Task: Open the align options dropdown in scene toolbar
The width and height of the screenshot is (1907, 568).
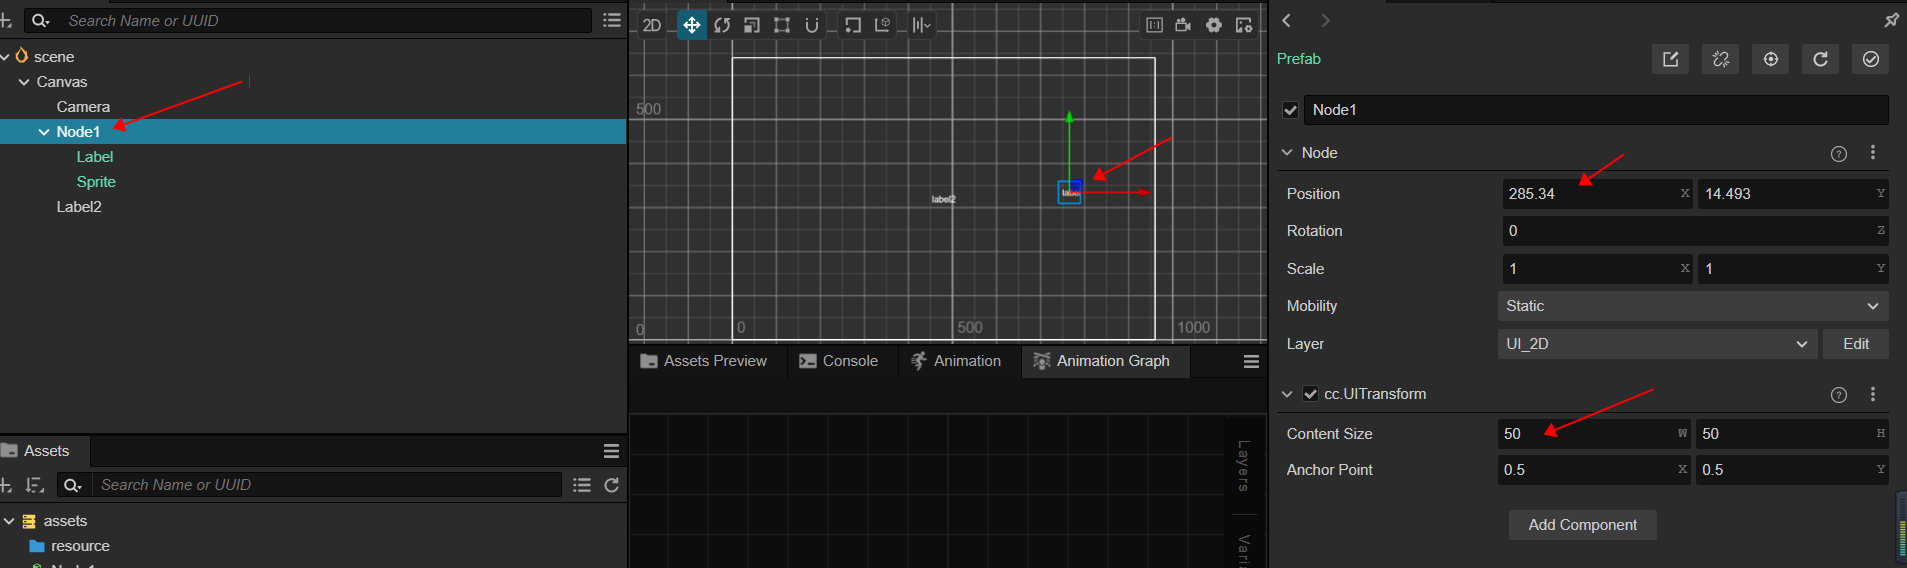Action: click(921, 25)
